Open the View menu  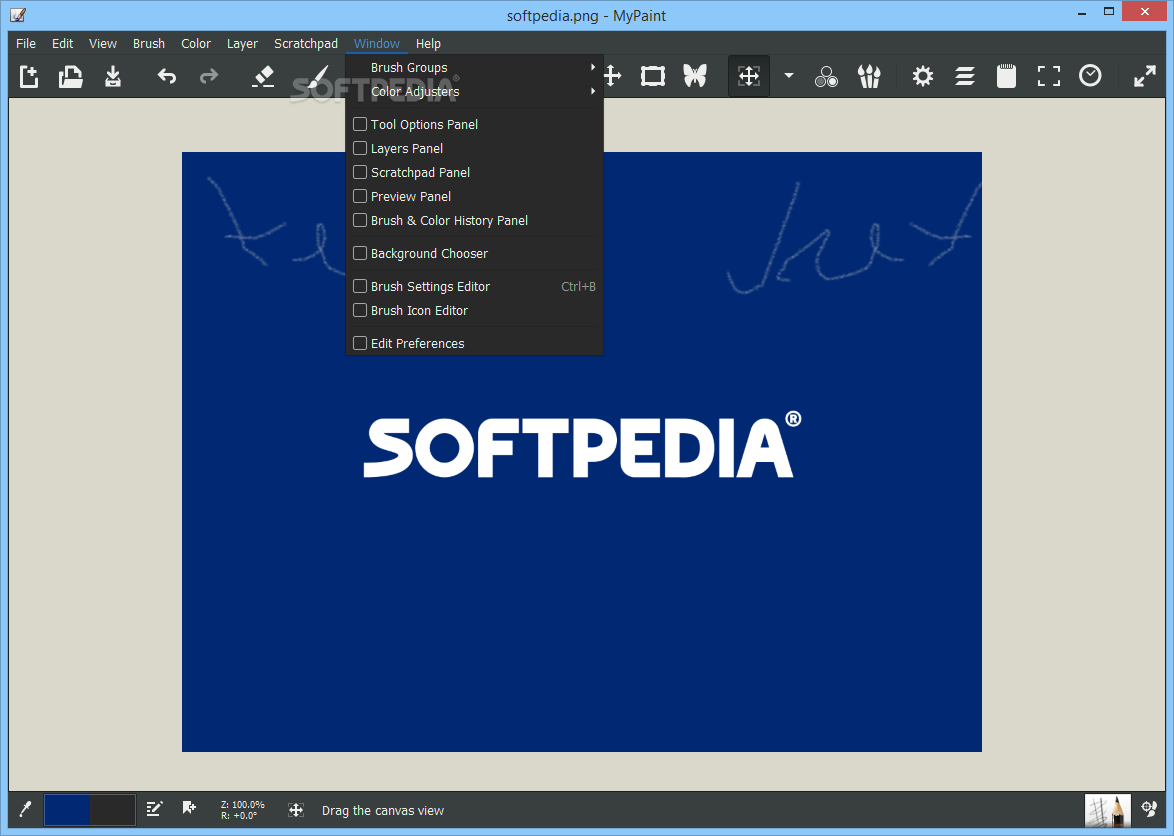(x=103, y=43)
